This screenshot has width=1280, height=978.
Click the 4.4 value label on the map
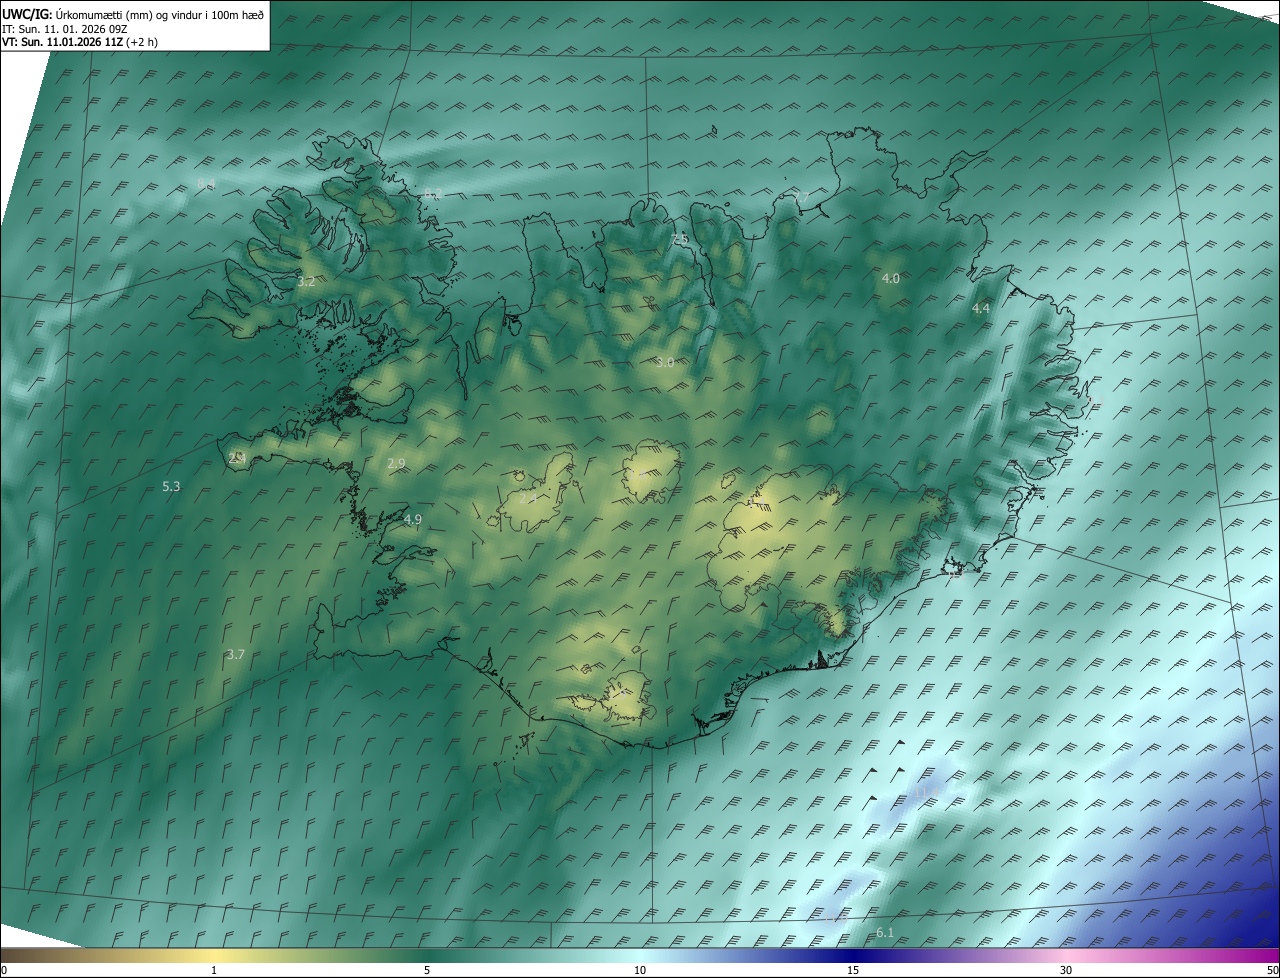(980, 309)
